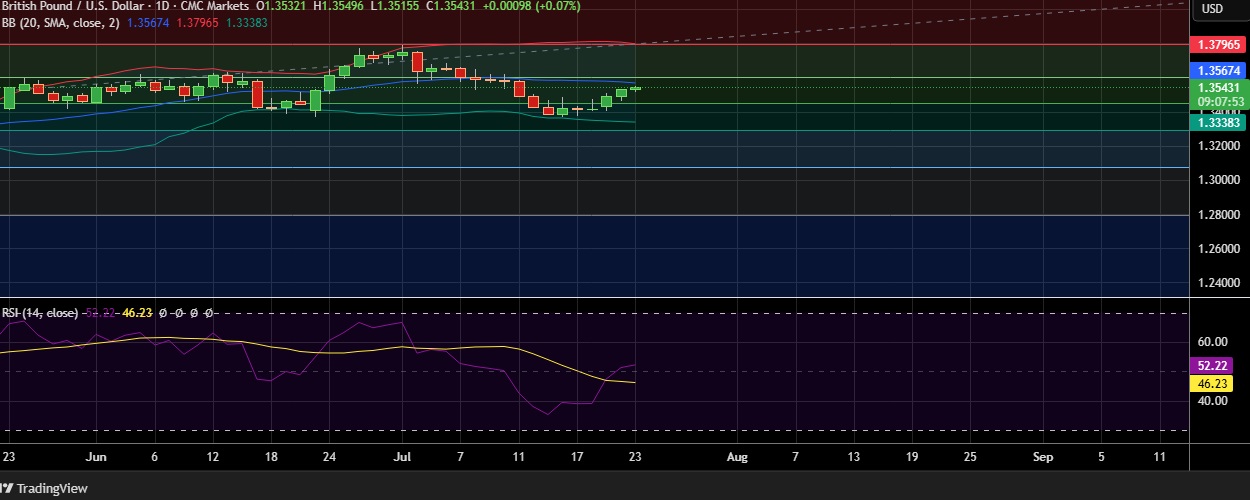Click the 1.26000 price scale value
This screenshot has width=1250, height=500.
tap(1220, 249)
